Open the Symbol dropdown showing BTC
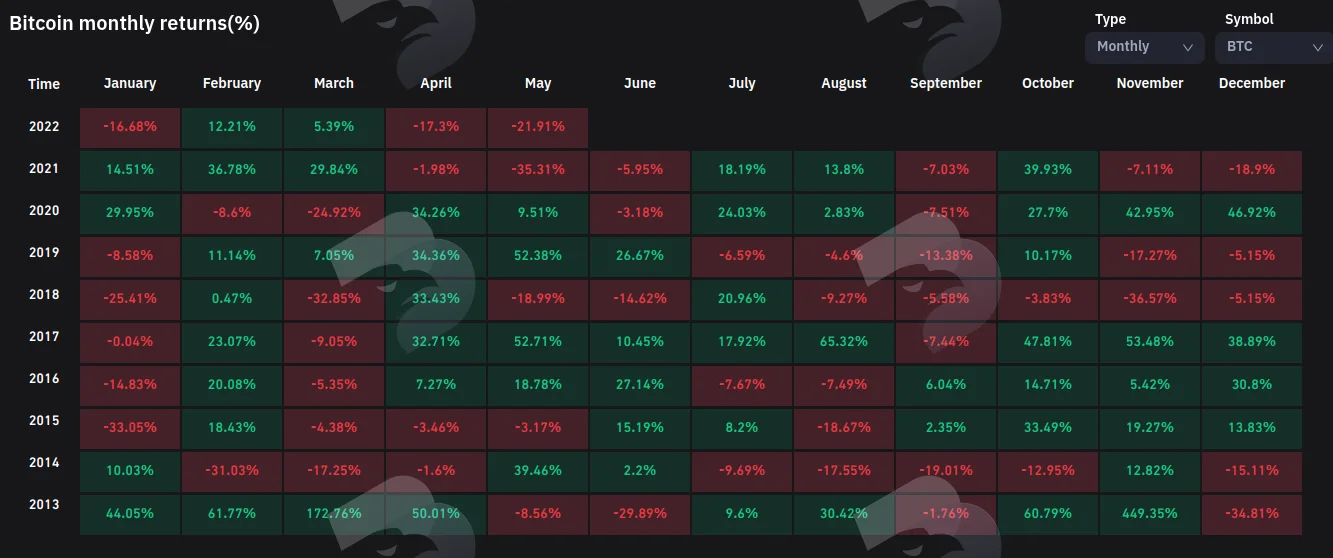 (1274, 47)
